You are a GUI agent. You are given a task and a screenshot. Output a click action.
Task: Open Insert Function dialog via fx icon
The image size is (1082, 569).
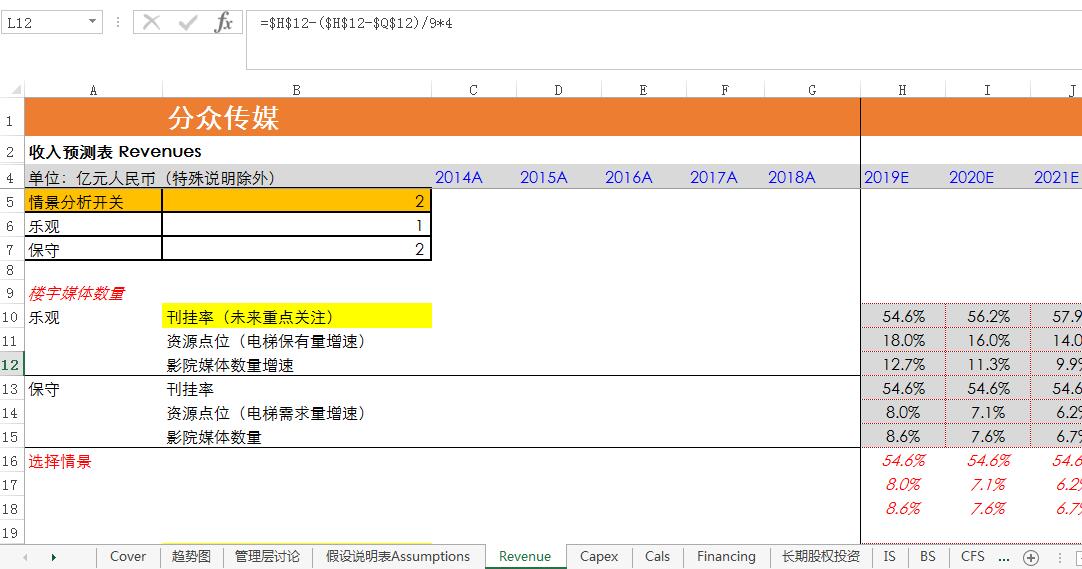click(224, 23)
